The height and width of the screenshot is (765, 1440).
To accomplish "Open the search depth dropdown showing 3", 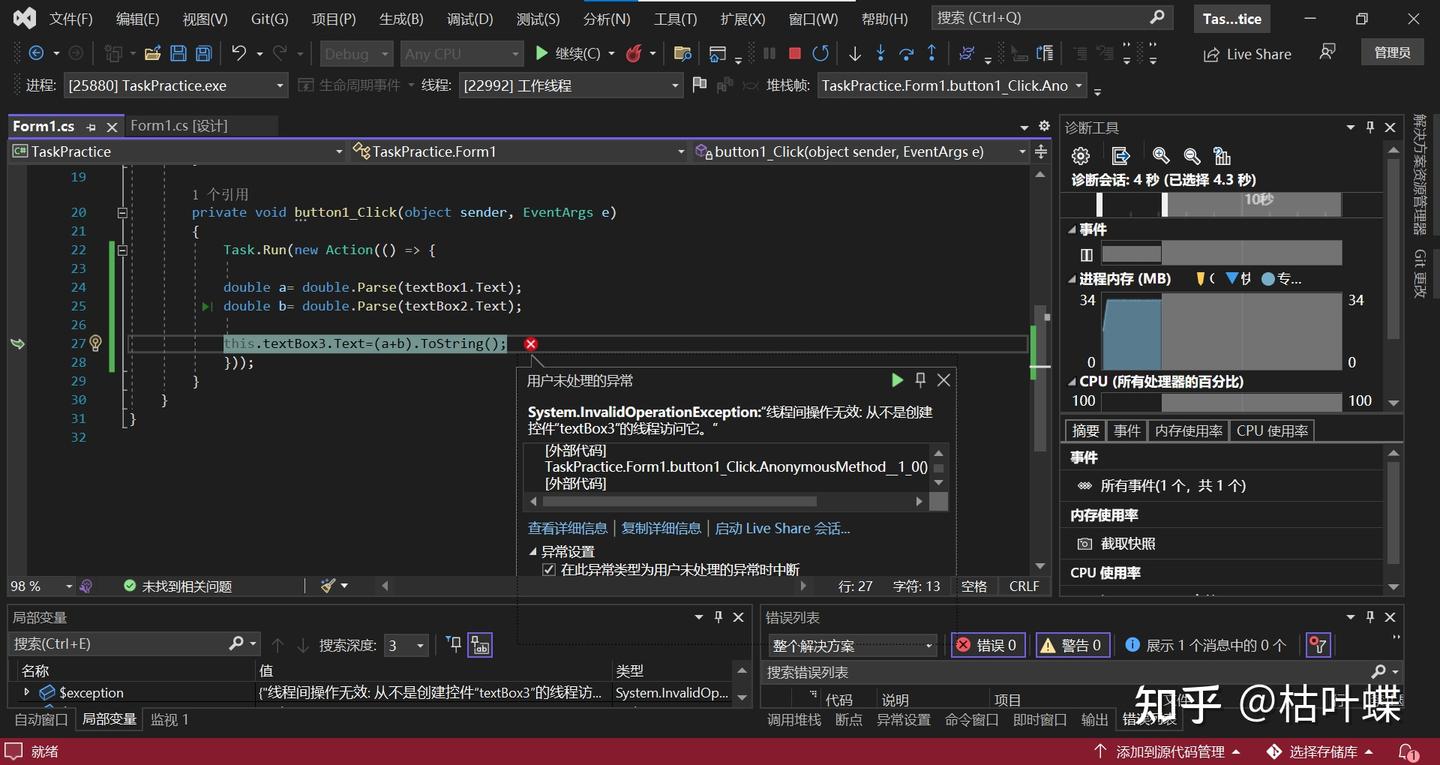I will [x=407, y=645].
